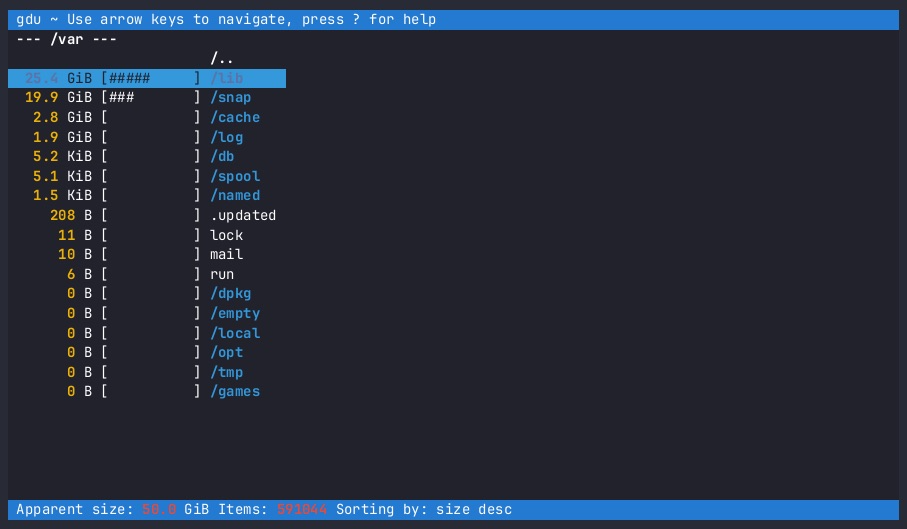Screen dimensions: 907x529
Task: Click the run entry in list
Action: [223, 274]
